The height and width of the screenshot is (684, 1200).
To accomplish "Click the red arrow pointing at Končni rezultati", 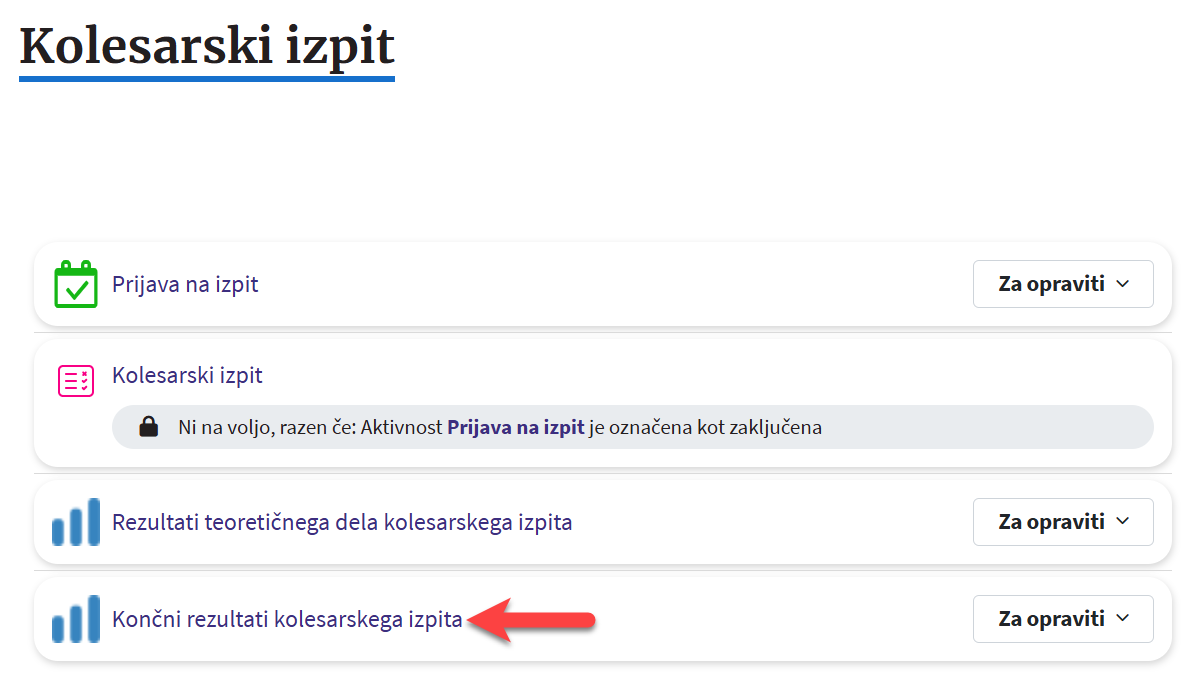I will 532,620.
